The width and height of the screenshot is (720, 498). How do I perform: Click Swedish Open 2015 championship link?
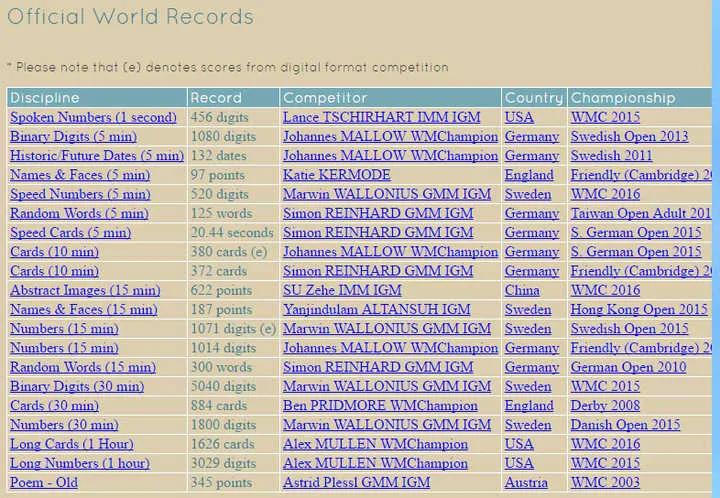click(x=630, y=329)
